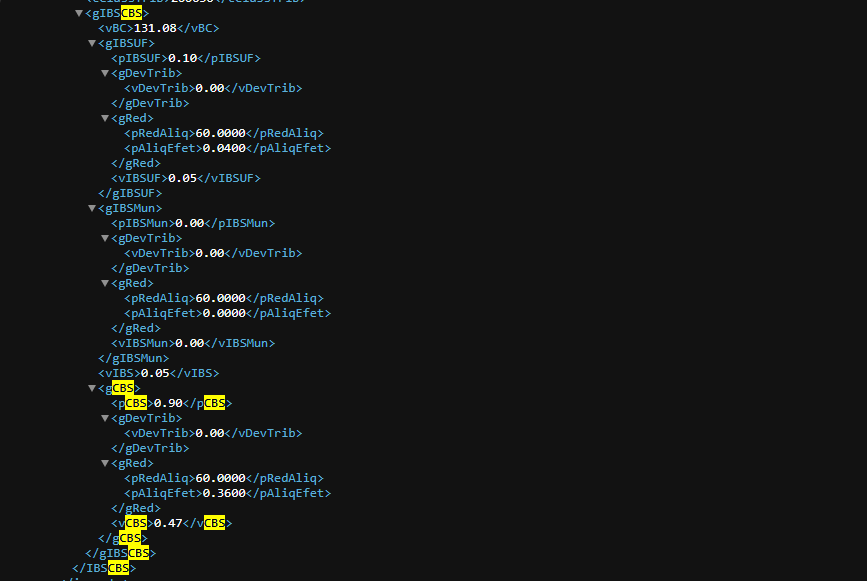Viewport: 867px width, 581px height.
Task: Collapse the gCBS node triangle
Action: 92,388
